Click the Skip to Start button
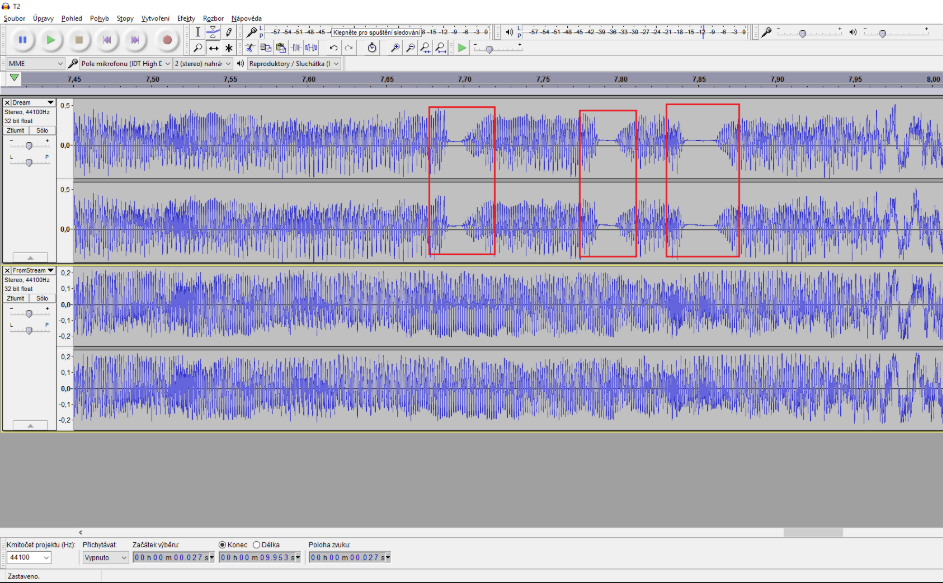Screen dimensions: 943x583 [x=109, y=40]
